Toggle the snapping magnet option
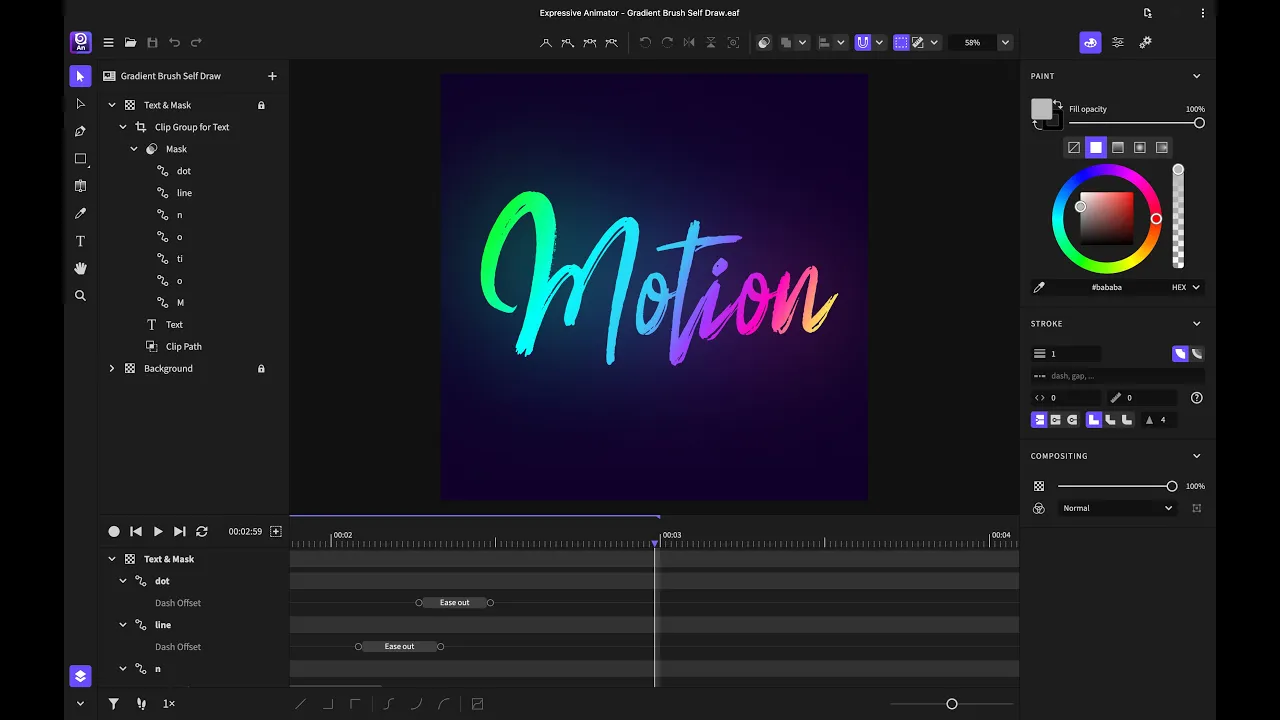The width and height of the screenshot is (1280, 720). [x=863, y=42]
